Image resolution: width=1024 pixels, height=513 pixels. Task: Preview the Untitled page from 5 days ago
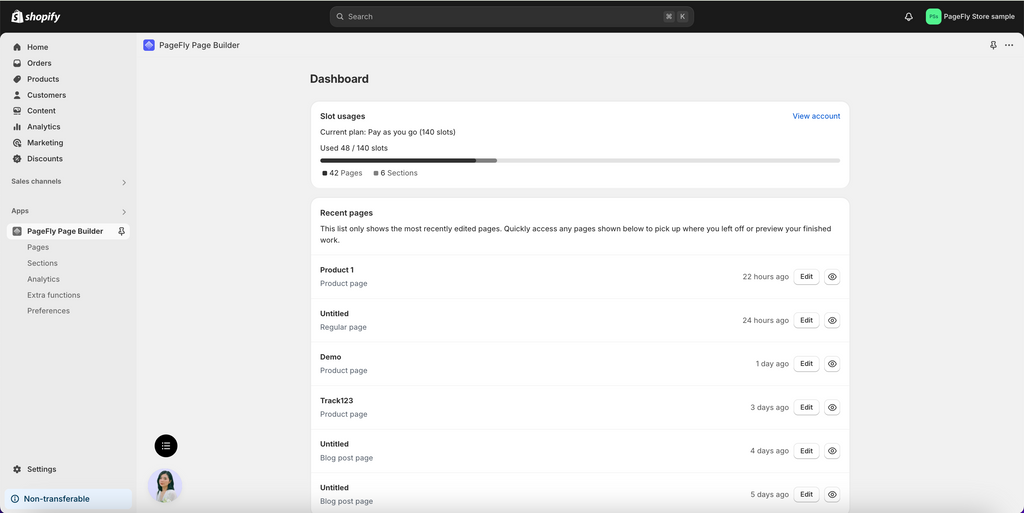tap(832, 495)
